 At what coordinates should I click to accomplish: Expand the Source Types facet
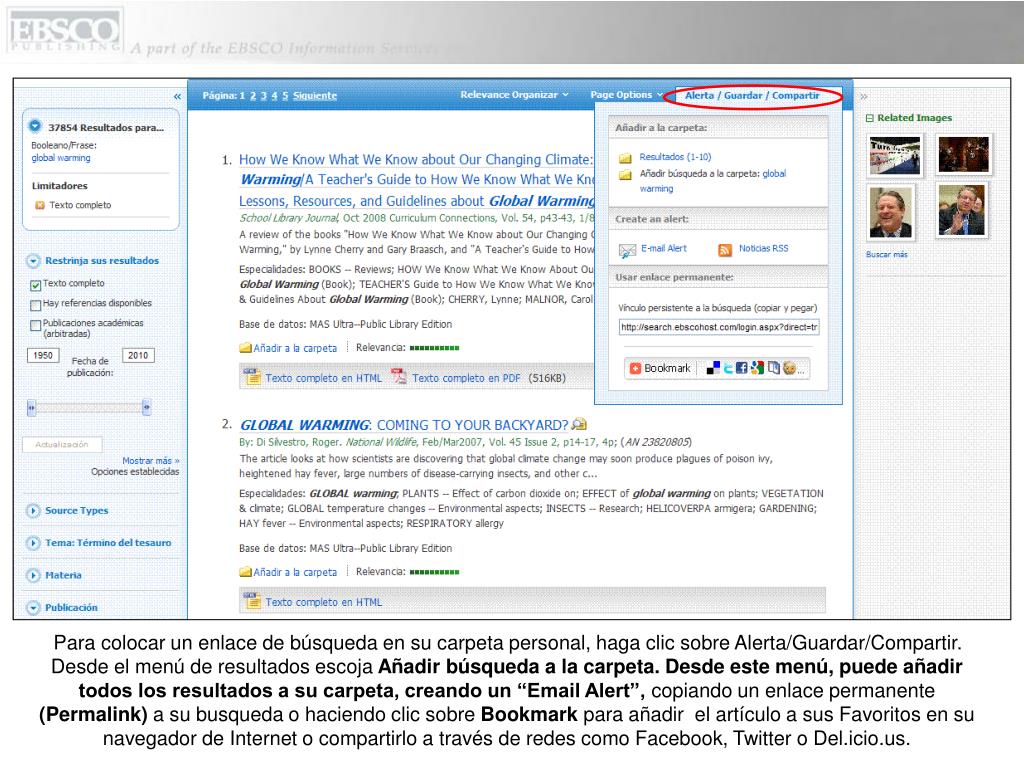33,511
